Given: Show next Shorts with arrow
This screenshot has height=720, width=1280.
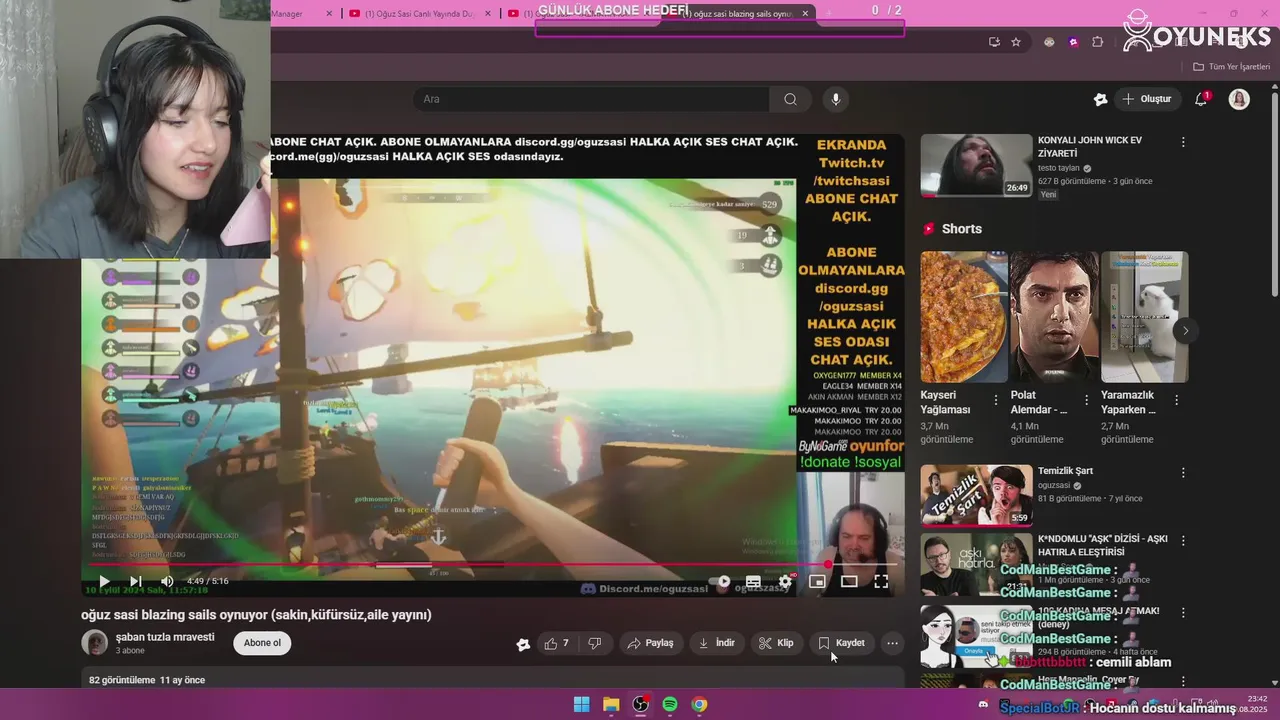Looking at the screenshot, I should [x=1185, y=330].
